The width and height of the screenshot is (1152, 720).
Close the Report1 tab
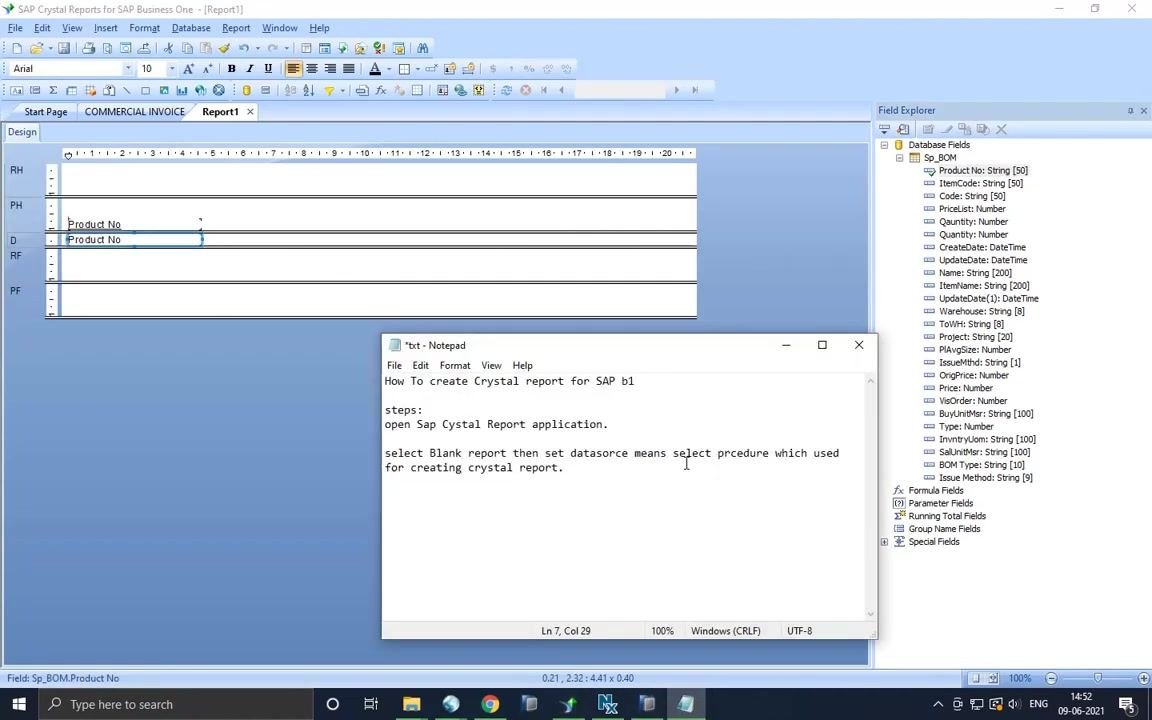click(251, 112)
